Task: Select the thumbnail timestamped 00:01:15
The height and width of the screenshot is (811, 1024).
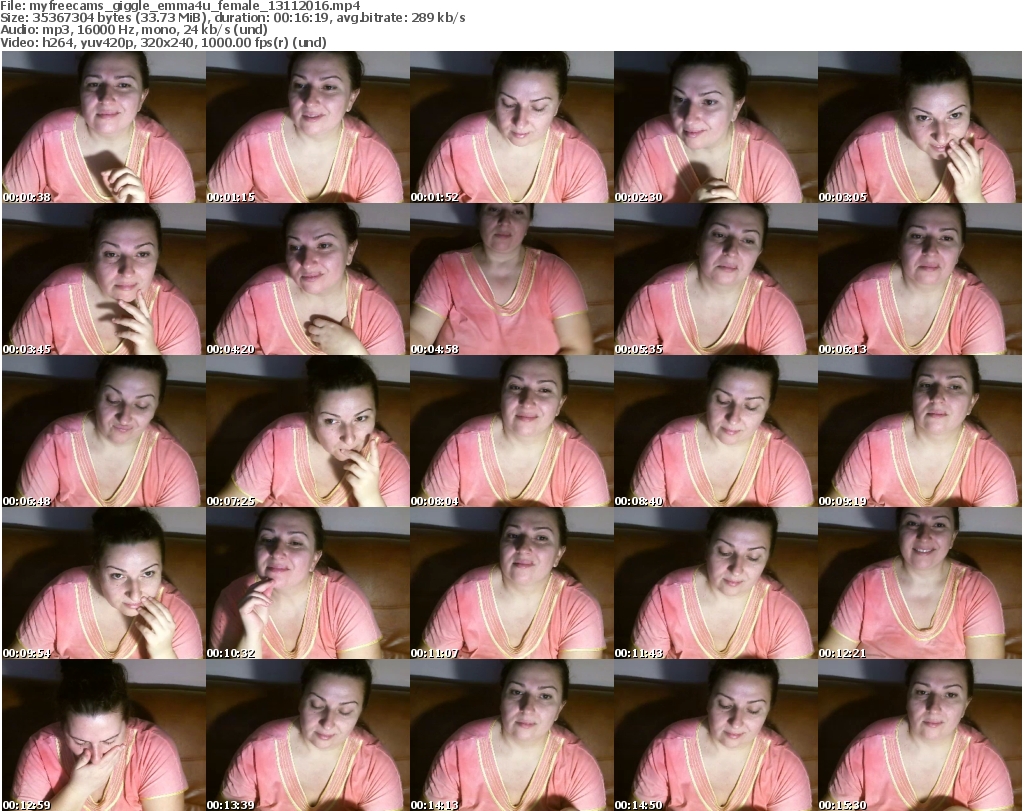Action: click(x=308, y=127)
